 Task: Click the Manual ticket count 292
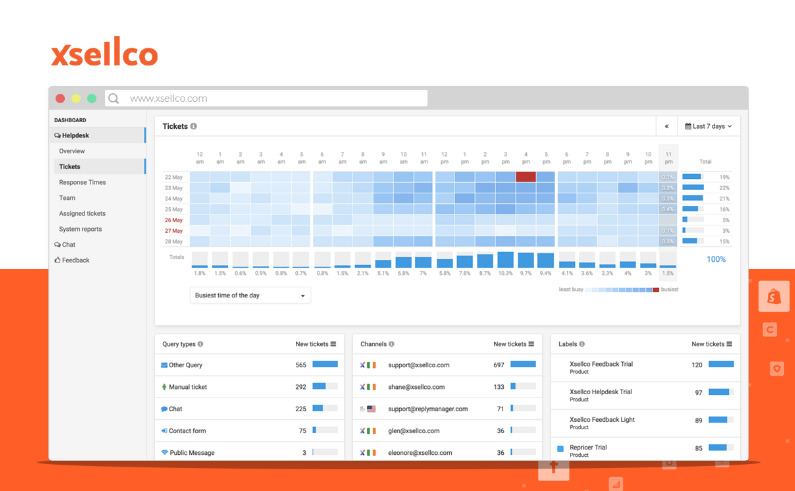[x=301, y=387]
